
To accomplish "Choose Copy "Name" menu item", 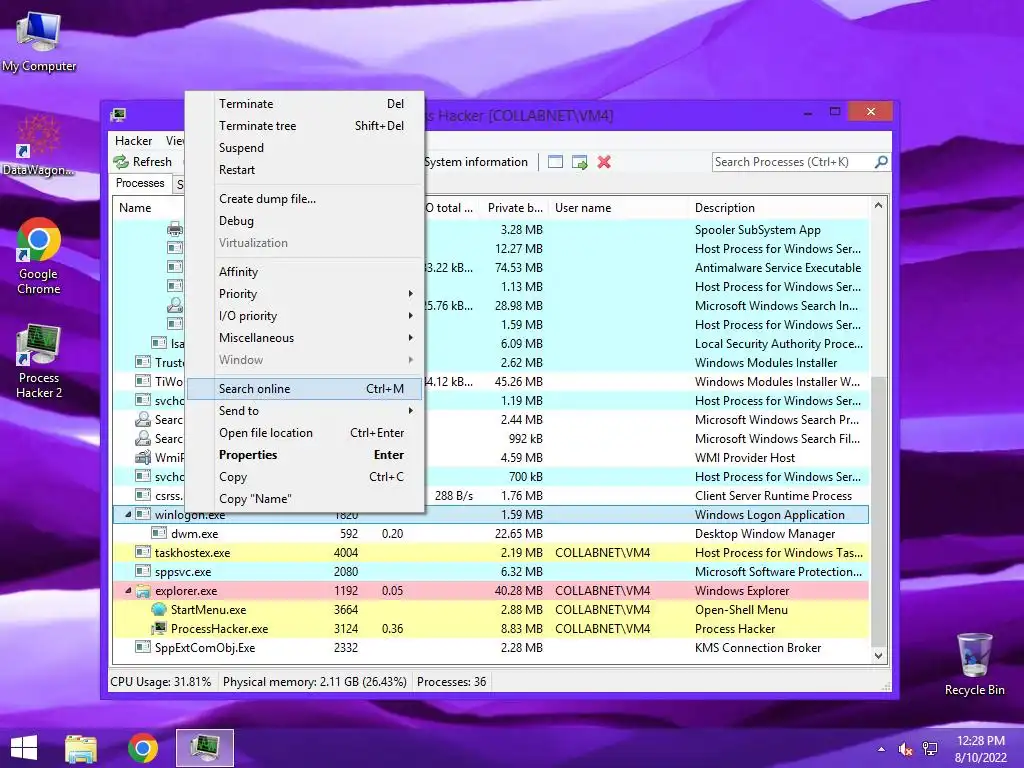I will pyautogui.click(x=304, y=499).
